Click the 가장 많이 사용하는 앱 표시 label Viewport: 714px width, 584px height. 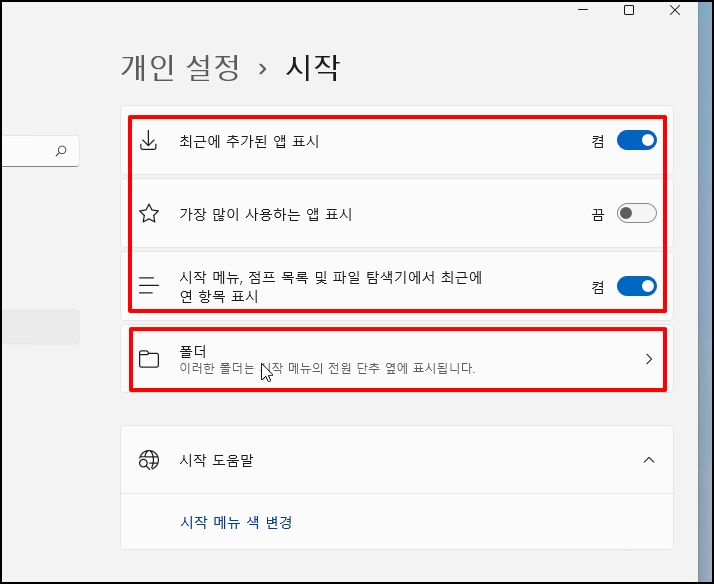[265, 214]
